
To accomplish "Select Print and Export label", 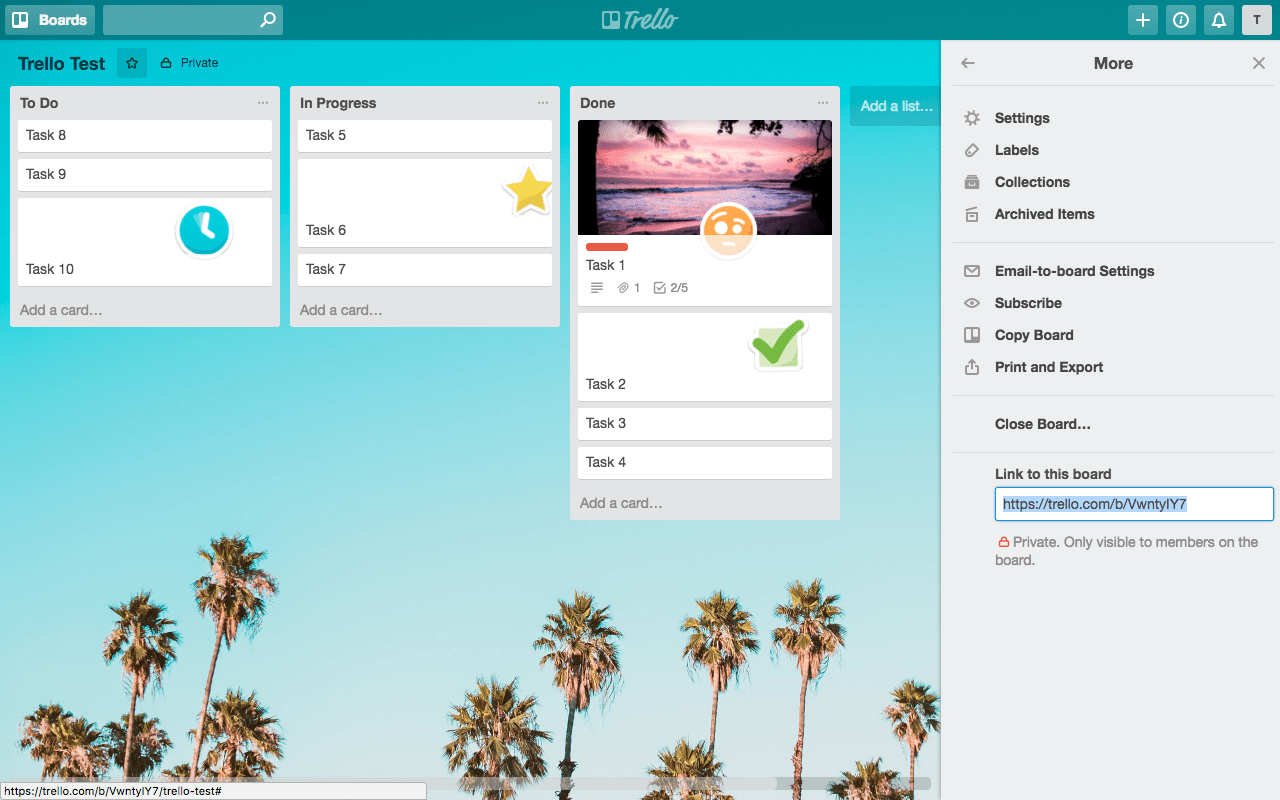I will pos(1049,367).
